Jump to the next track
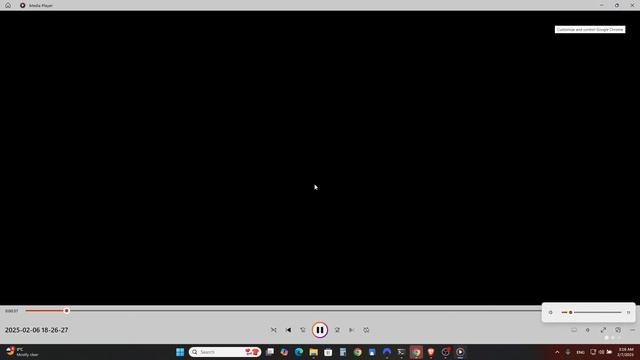The image size is (640, 360). [351, 330]
